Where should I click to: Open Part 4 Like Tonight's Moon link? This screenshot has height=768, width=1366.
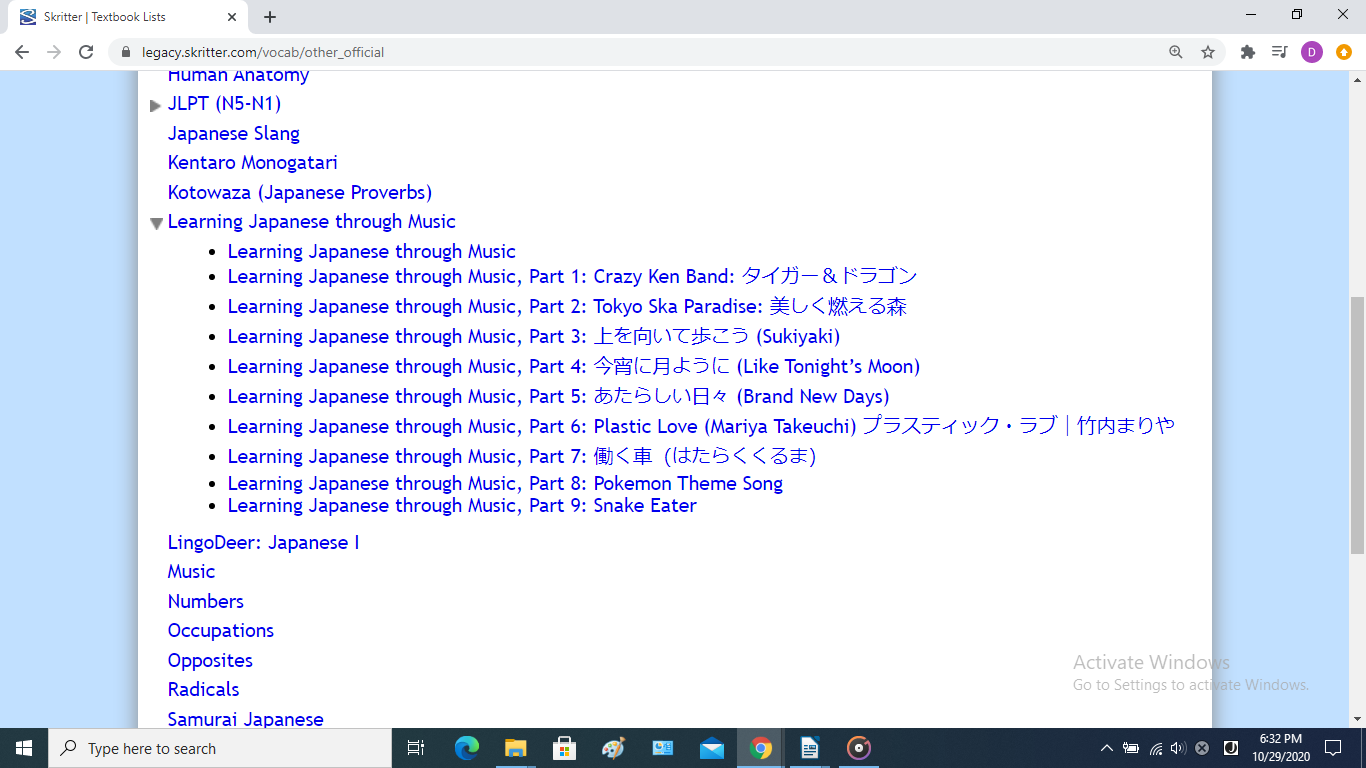pos(574,366)
